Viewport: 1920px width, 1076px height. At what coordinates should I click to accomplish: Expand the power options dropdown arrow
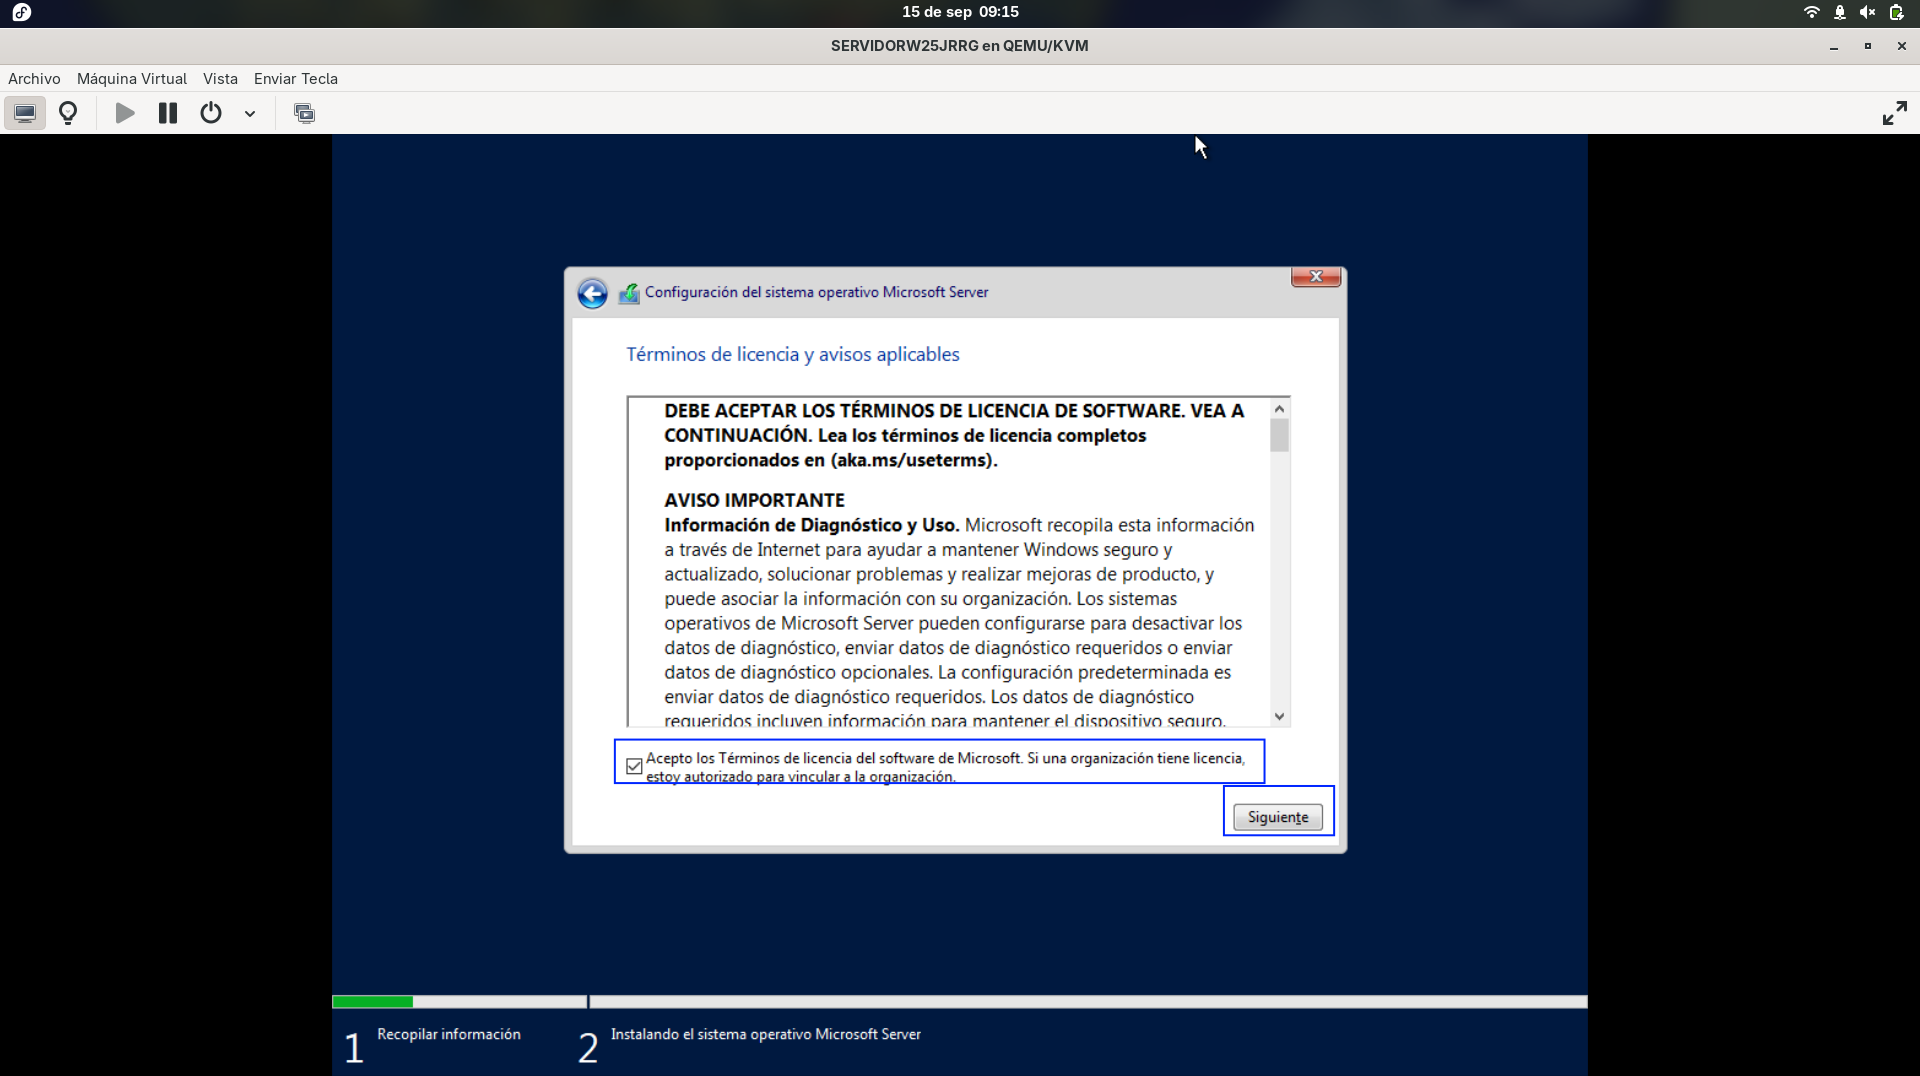250,114
